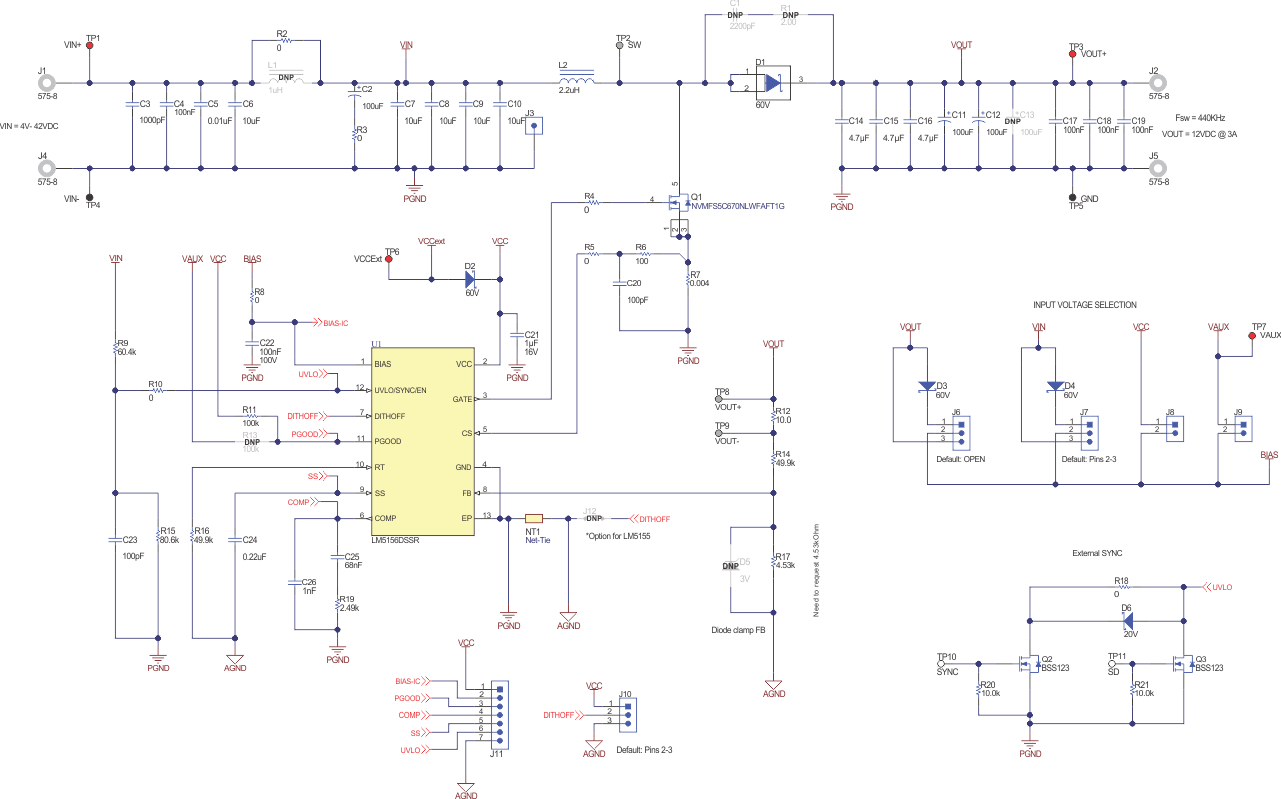
Task: Click the 'Net-Tie' label under NT1
Action: point(538,540)
